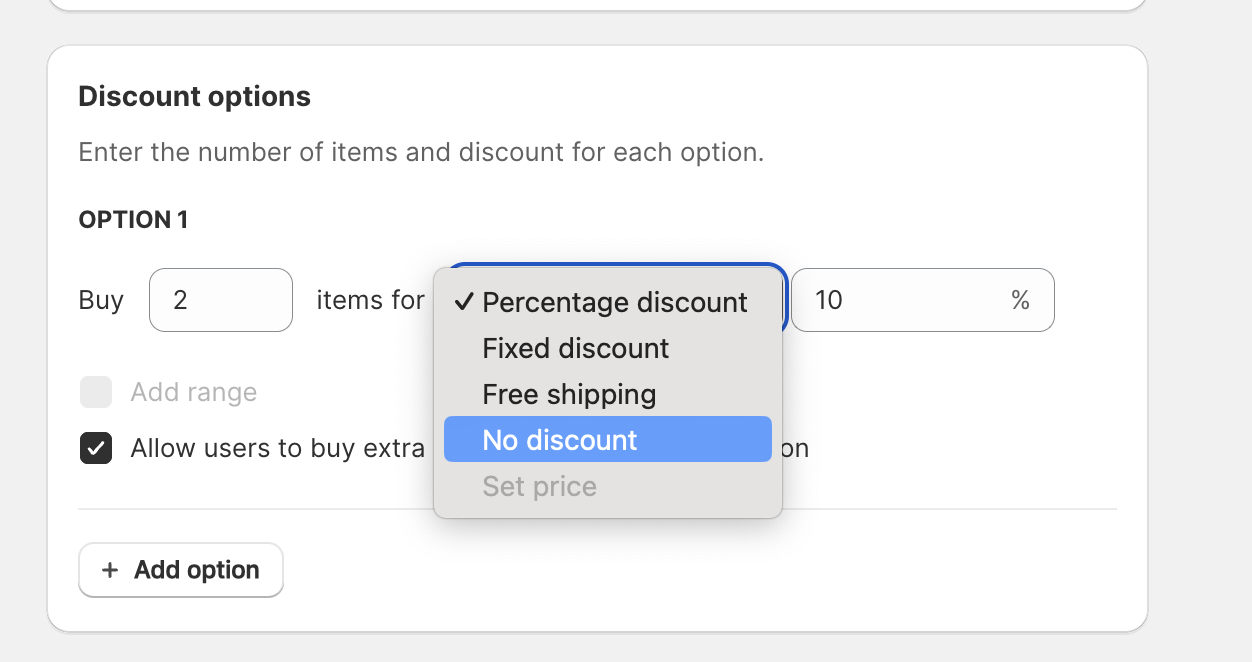Image resolution: width=1252 pixels, height=662 pixels.
Task: Click the plus icon in Add option
Action: pyautogui.click(x=110, y=570)
